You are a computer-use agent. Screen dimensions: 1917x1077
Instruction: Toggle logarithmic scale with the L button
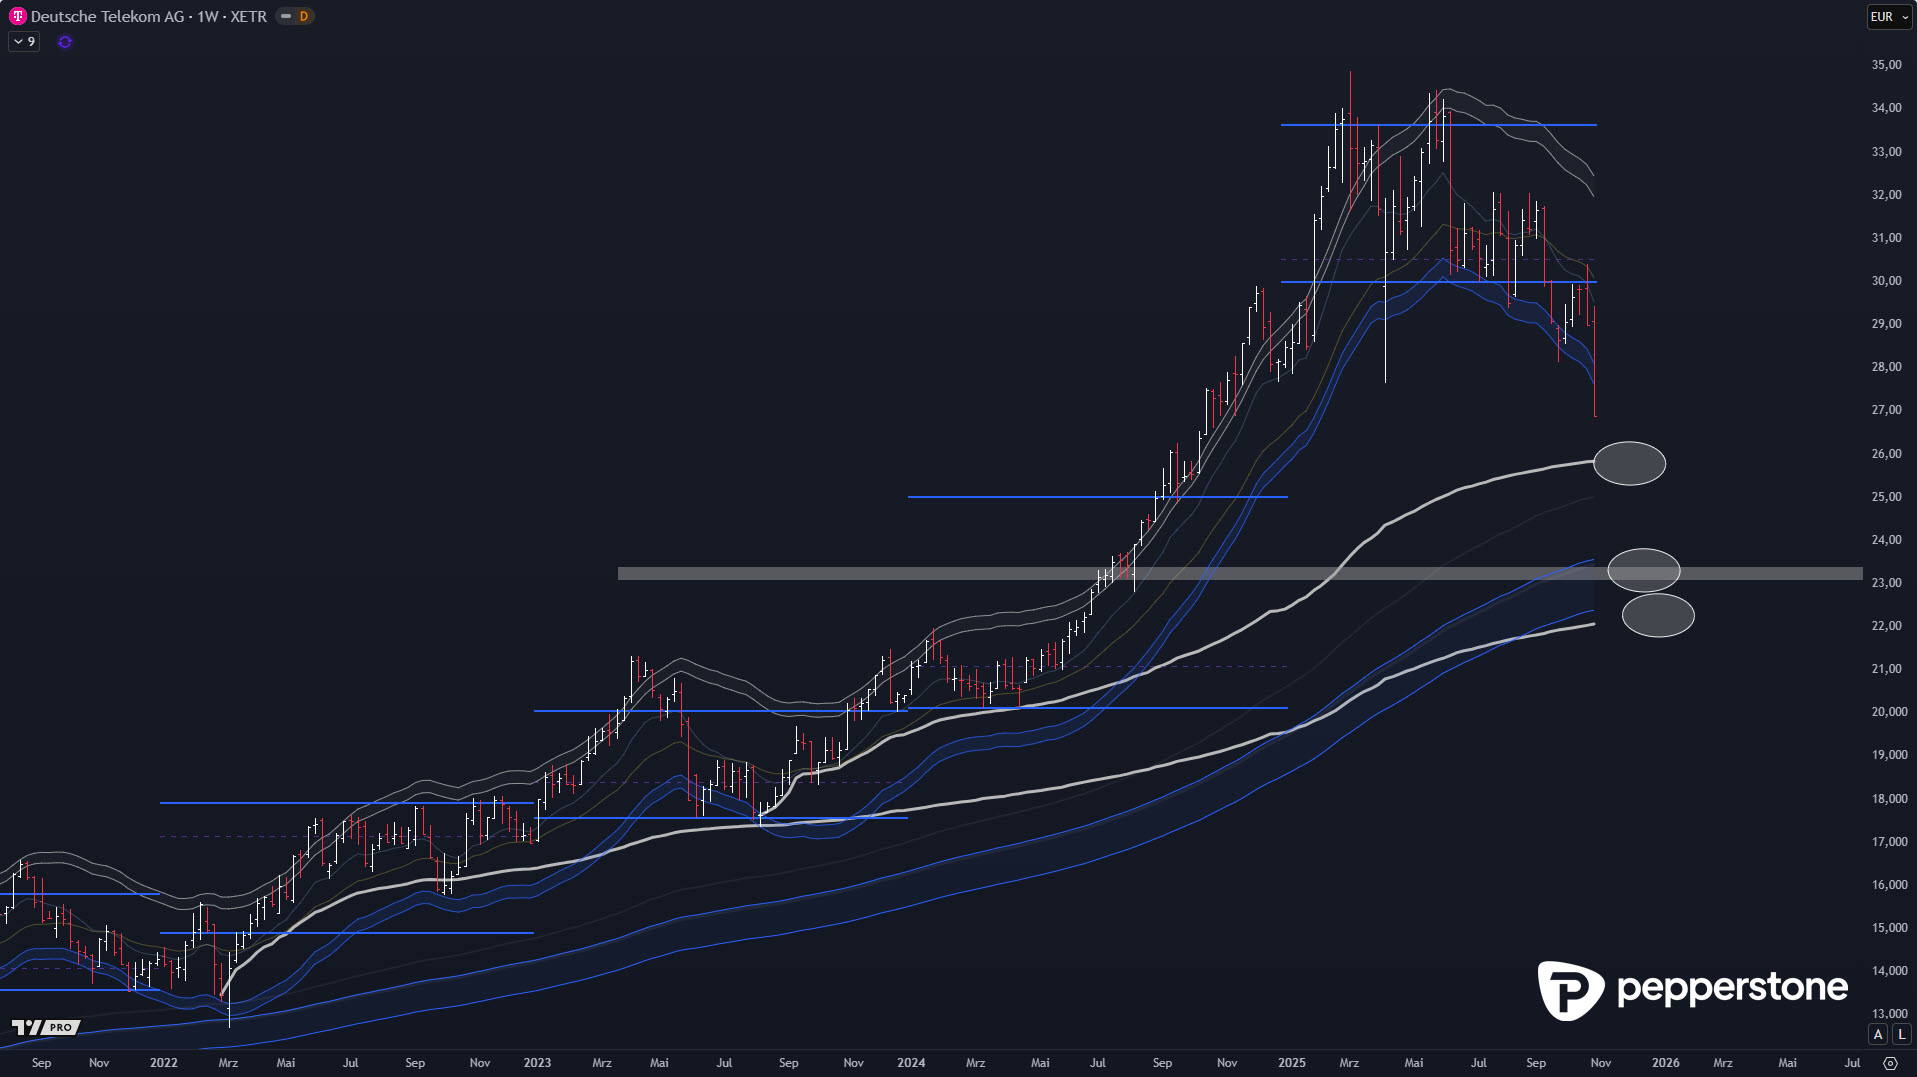1901,1034
